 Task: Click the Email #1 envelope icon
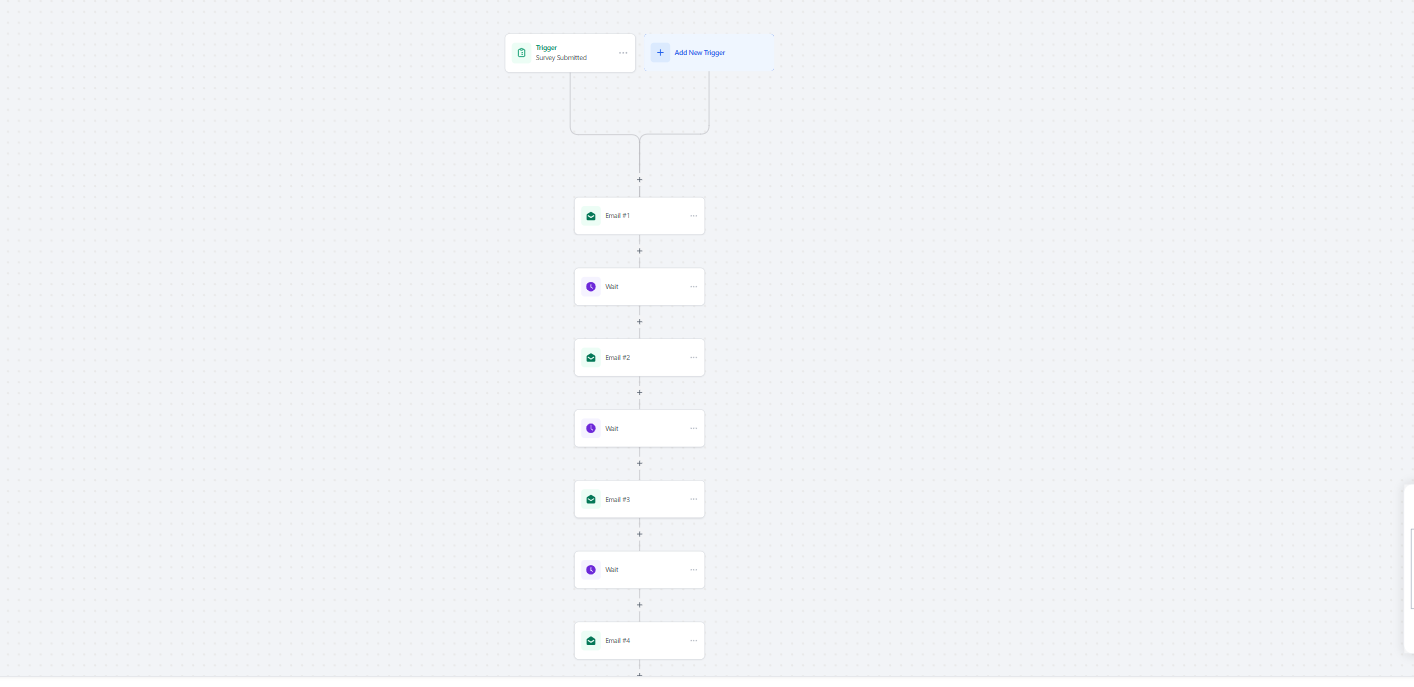pos(591,216)
